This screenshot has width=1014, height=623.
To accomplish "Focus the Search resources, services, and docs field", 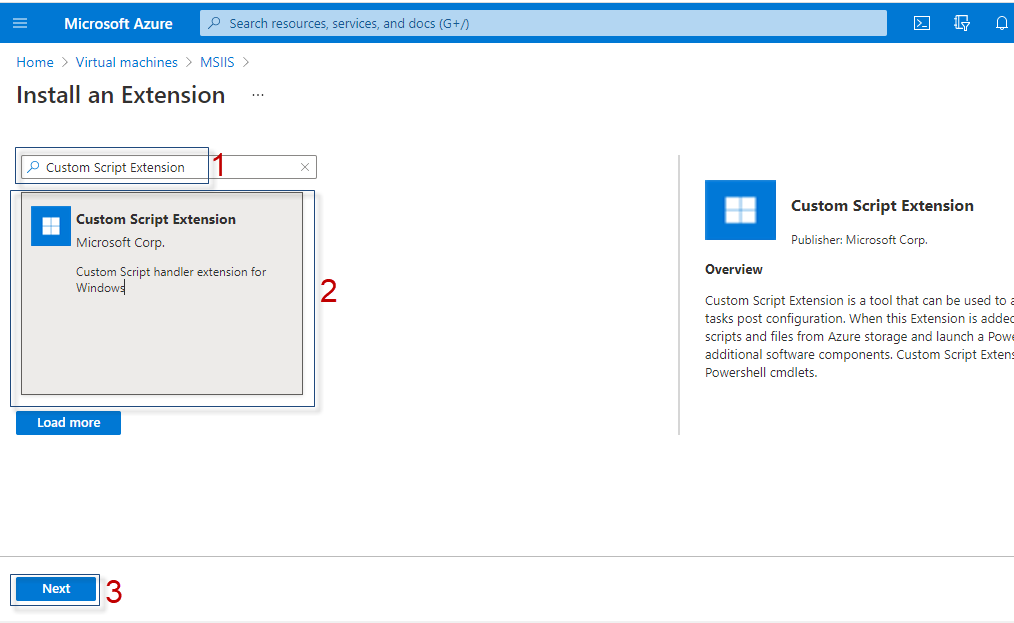I will 543,23.
